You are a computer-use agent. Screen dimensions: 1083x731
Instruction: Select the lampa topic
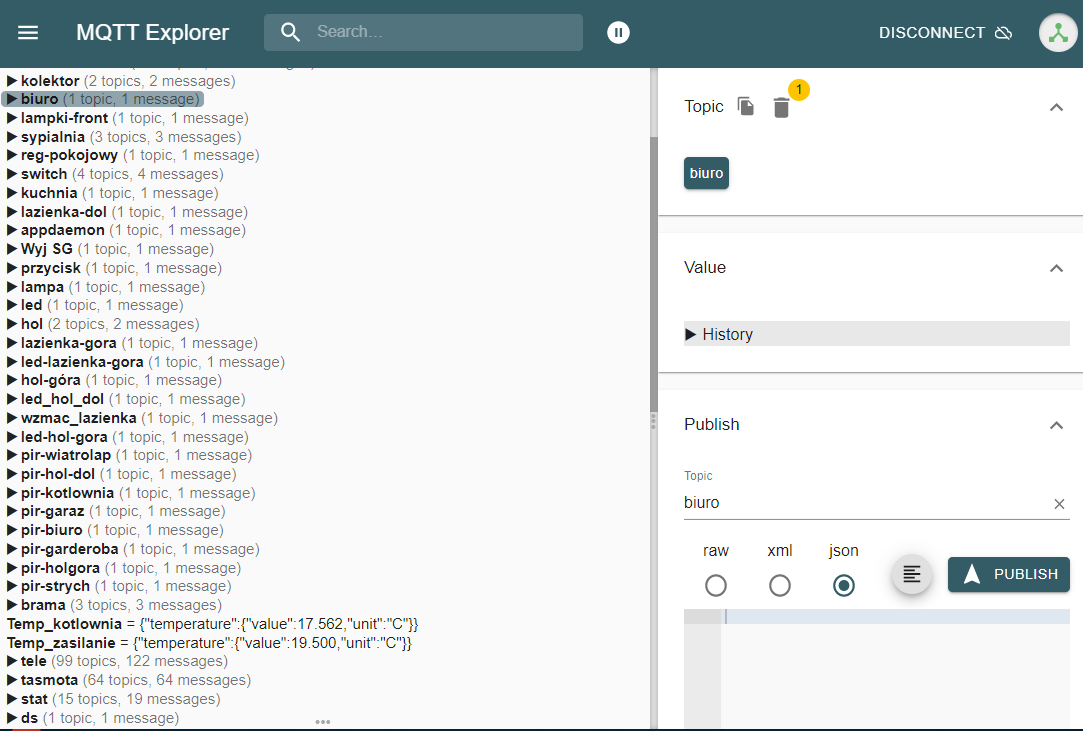click(106, 287)
